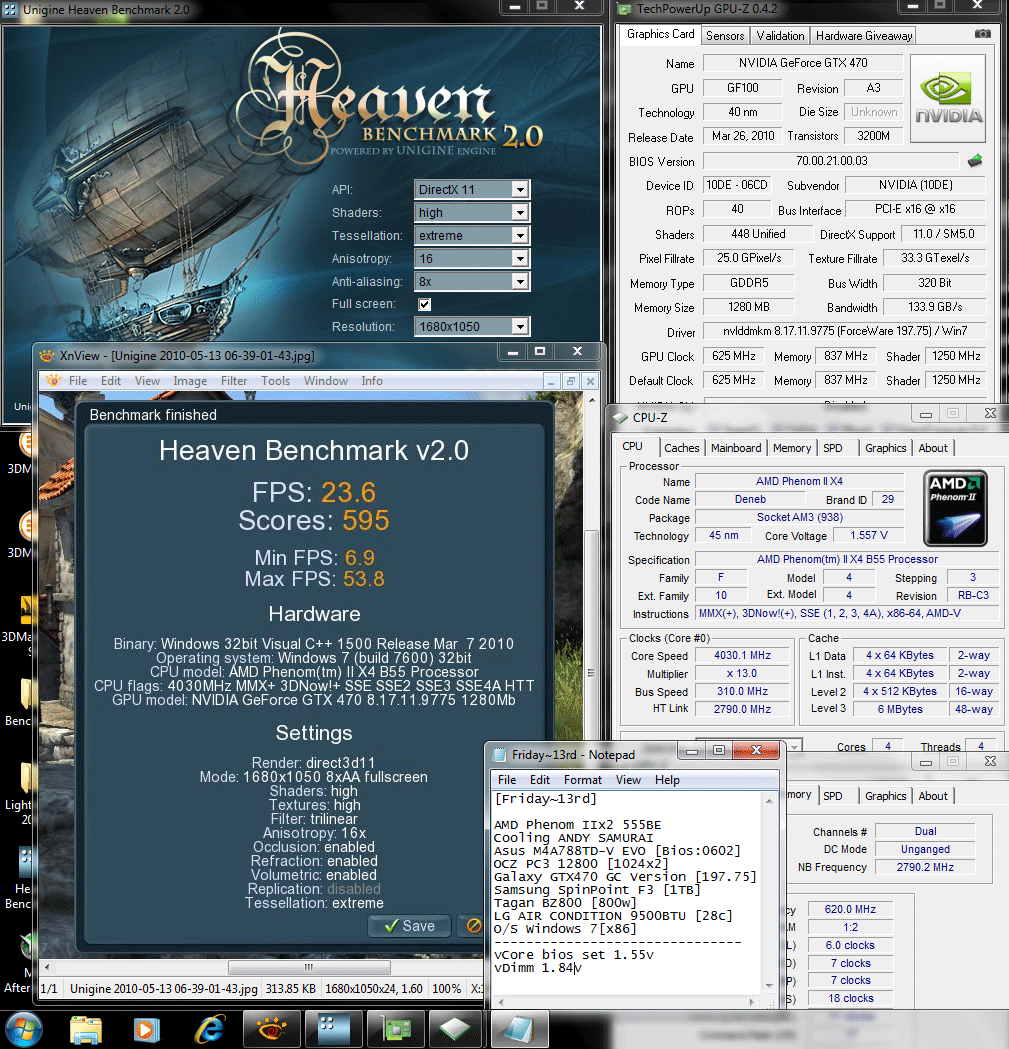Open the Resolution dropdown showing 1680x1050
The width and height of the screenshot is (1009, 1049).
tap(472, 326)
